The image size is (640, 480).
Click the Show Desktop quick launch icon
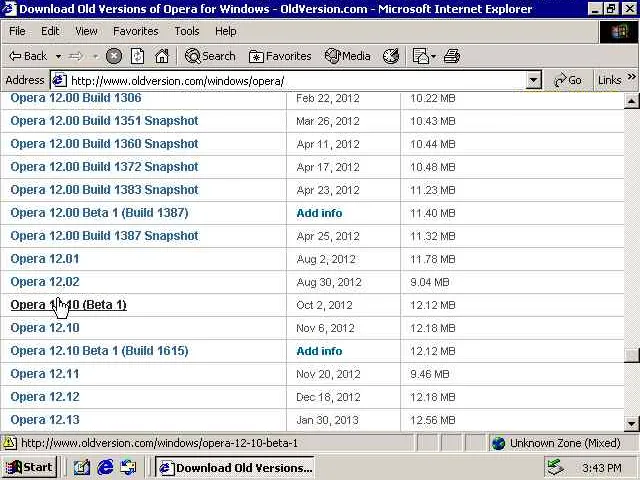(128, 467)
